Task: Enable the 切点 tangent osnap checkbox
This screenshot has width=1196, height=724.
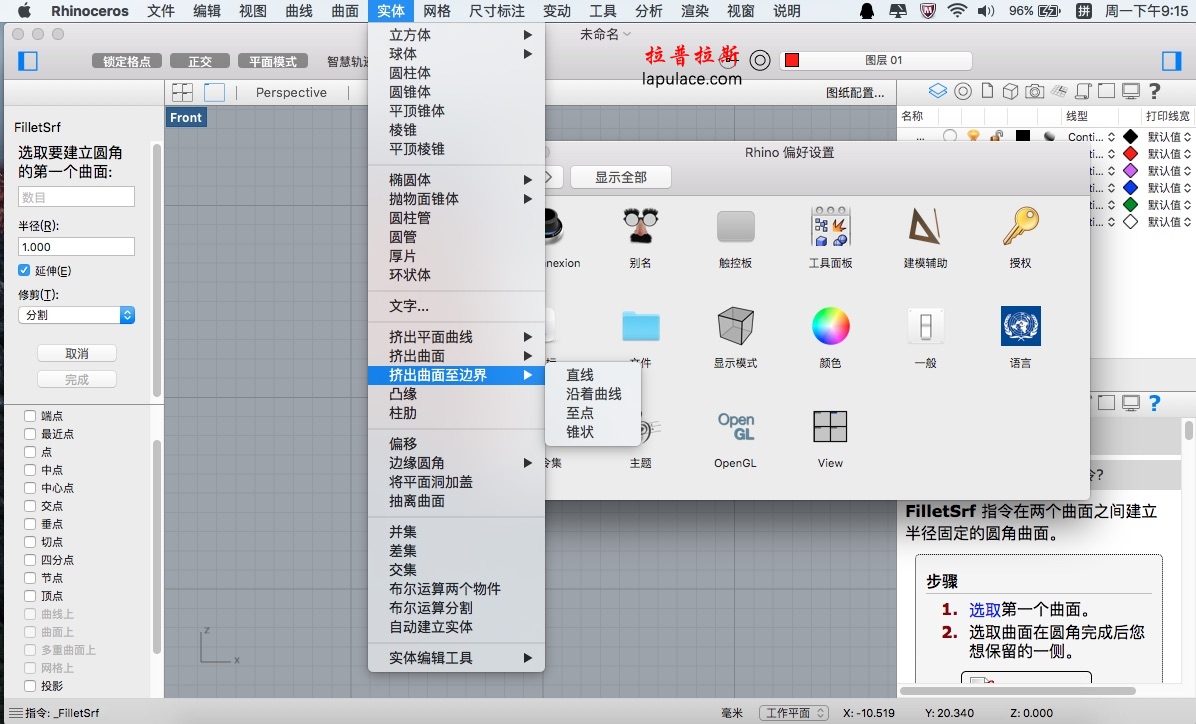Action: tap(30, 542)
